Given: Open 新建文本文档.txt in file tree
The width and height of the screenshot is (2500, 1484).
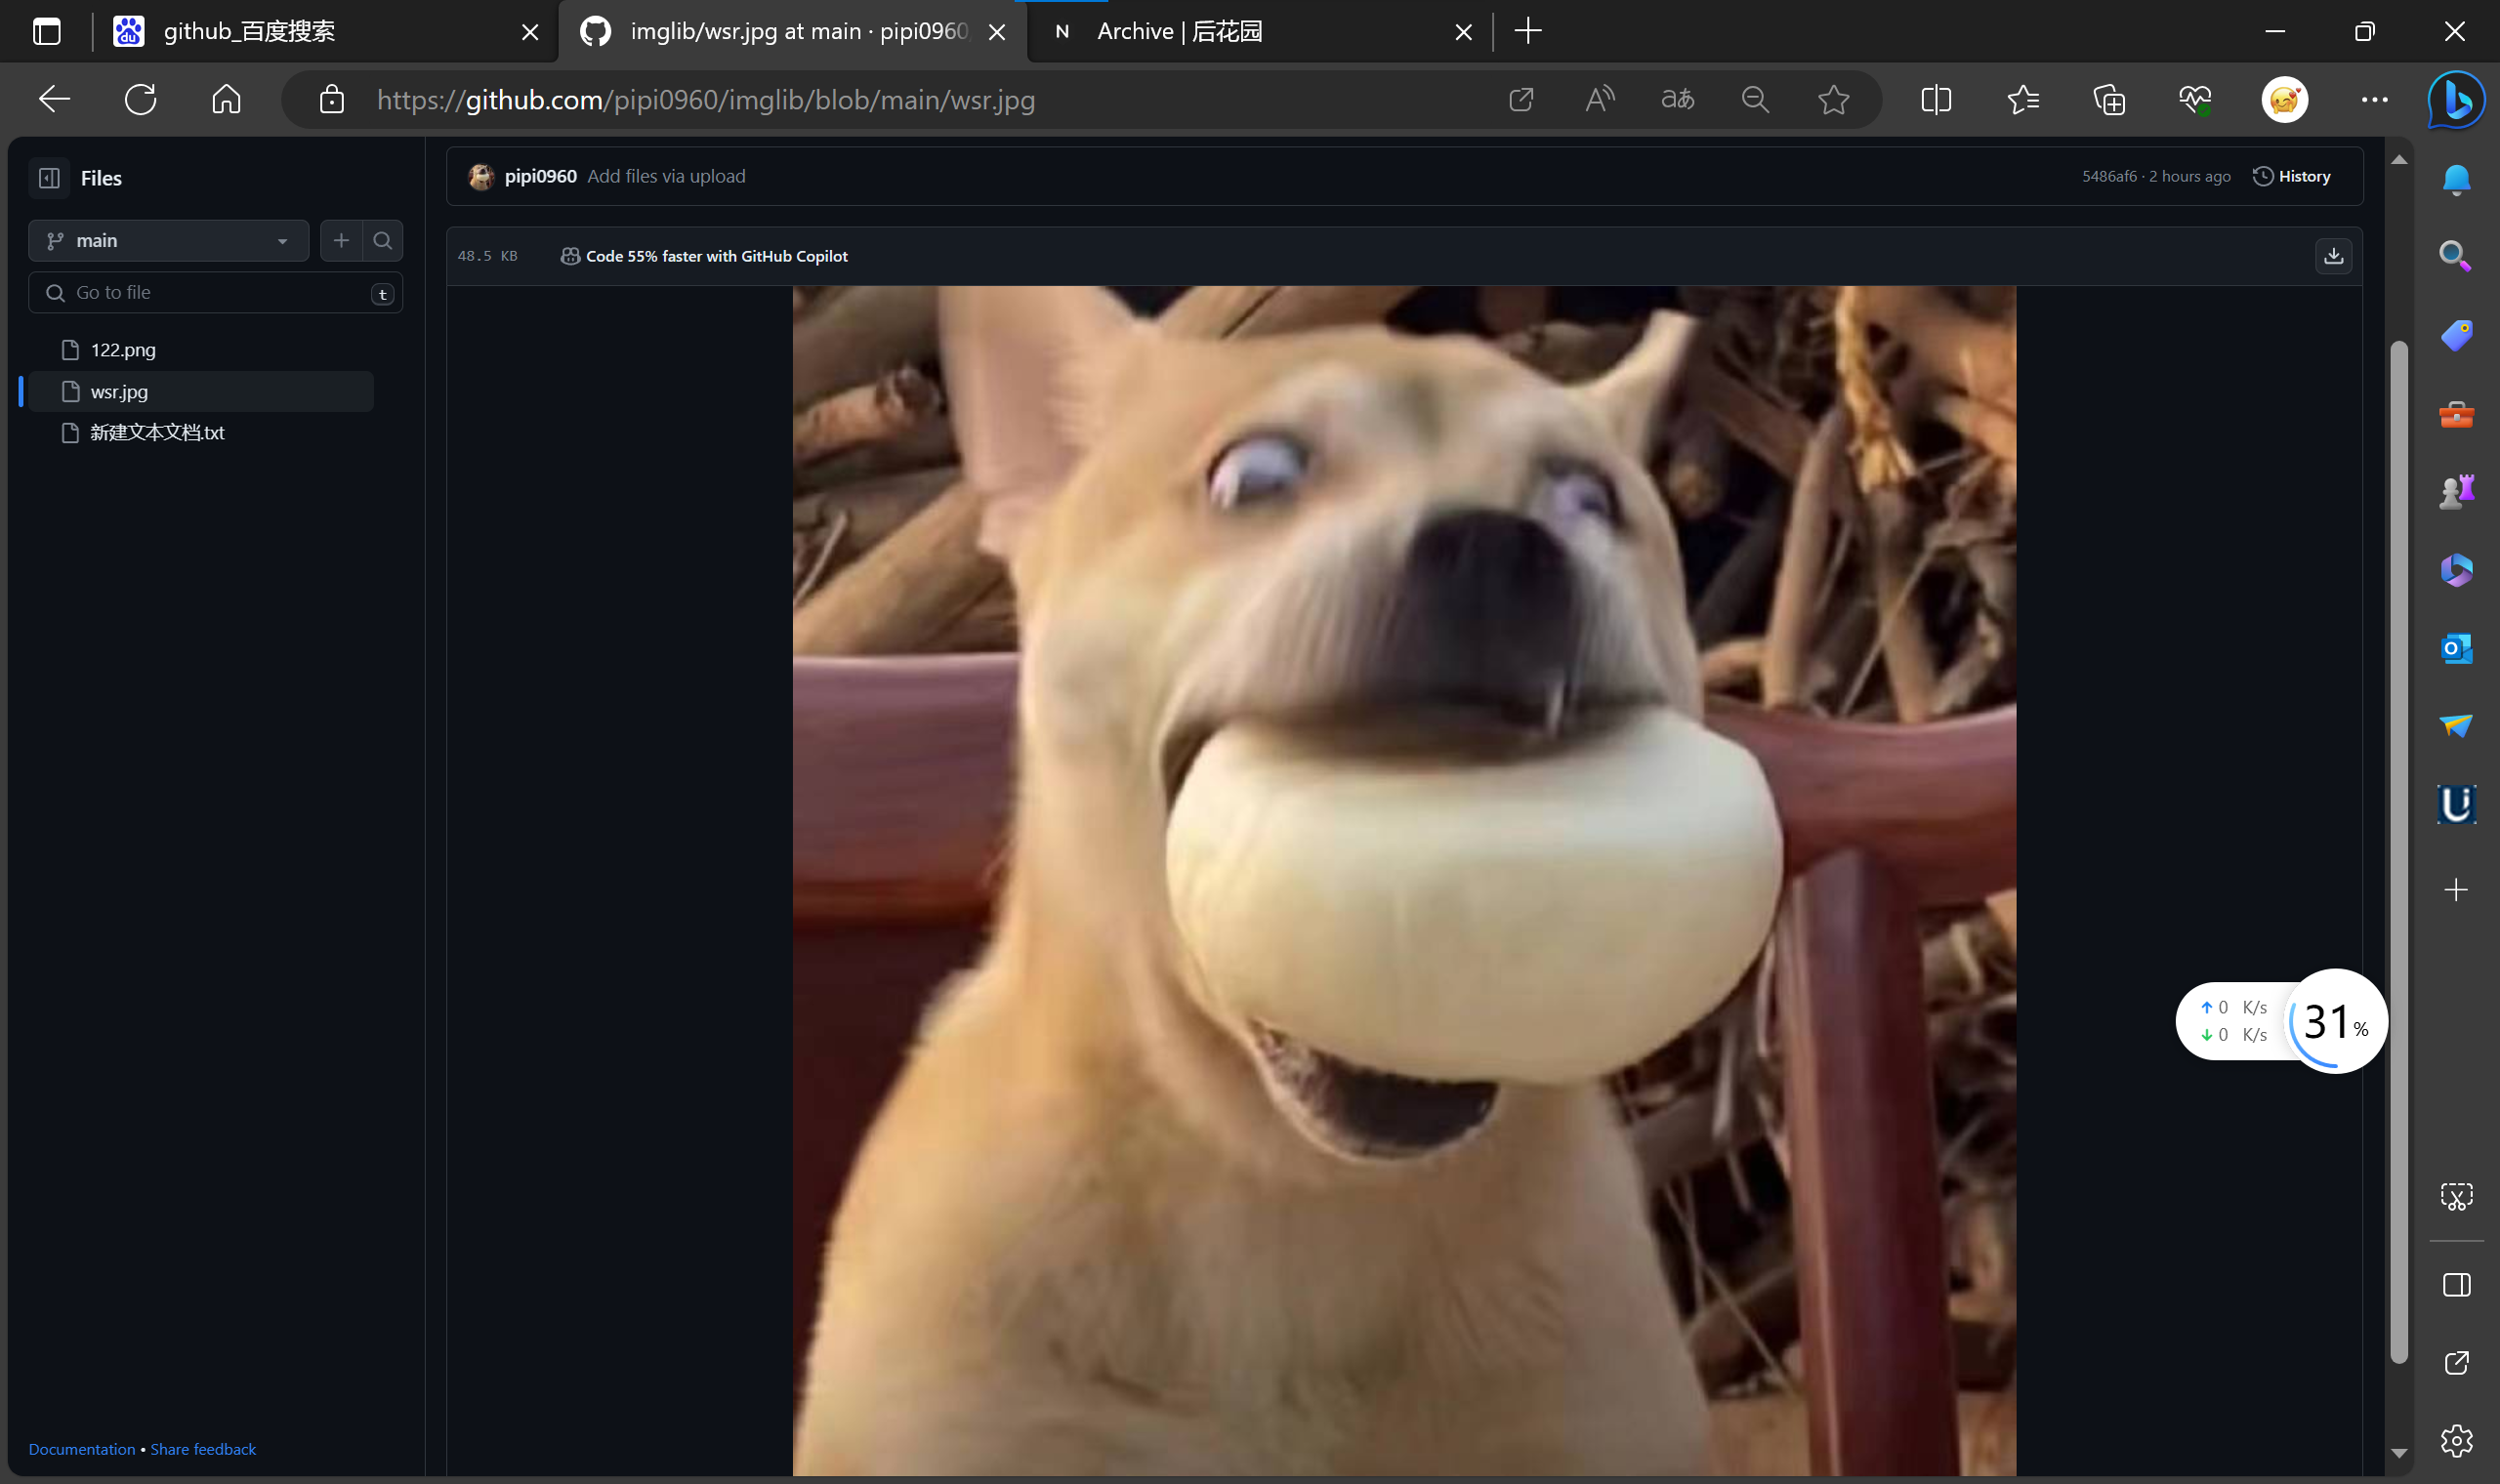Looking at the screenshot, I should pyautogui.click(x=157, y=432).
